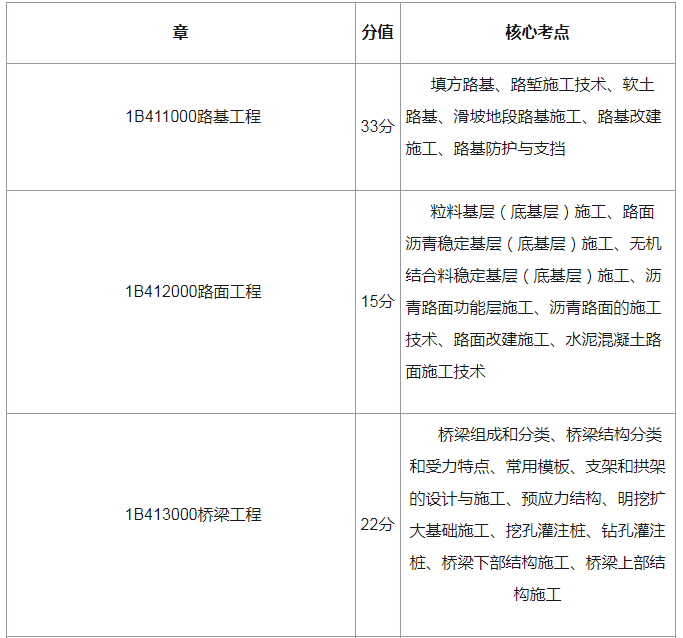Click the text beginning 填方路基、路堑施工技术
Viewport: 683px width, 638px height.
coord(534,117)
